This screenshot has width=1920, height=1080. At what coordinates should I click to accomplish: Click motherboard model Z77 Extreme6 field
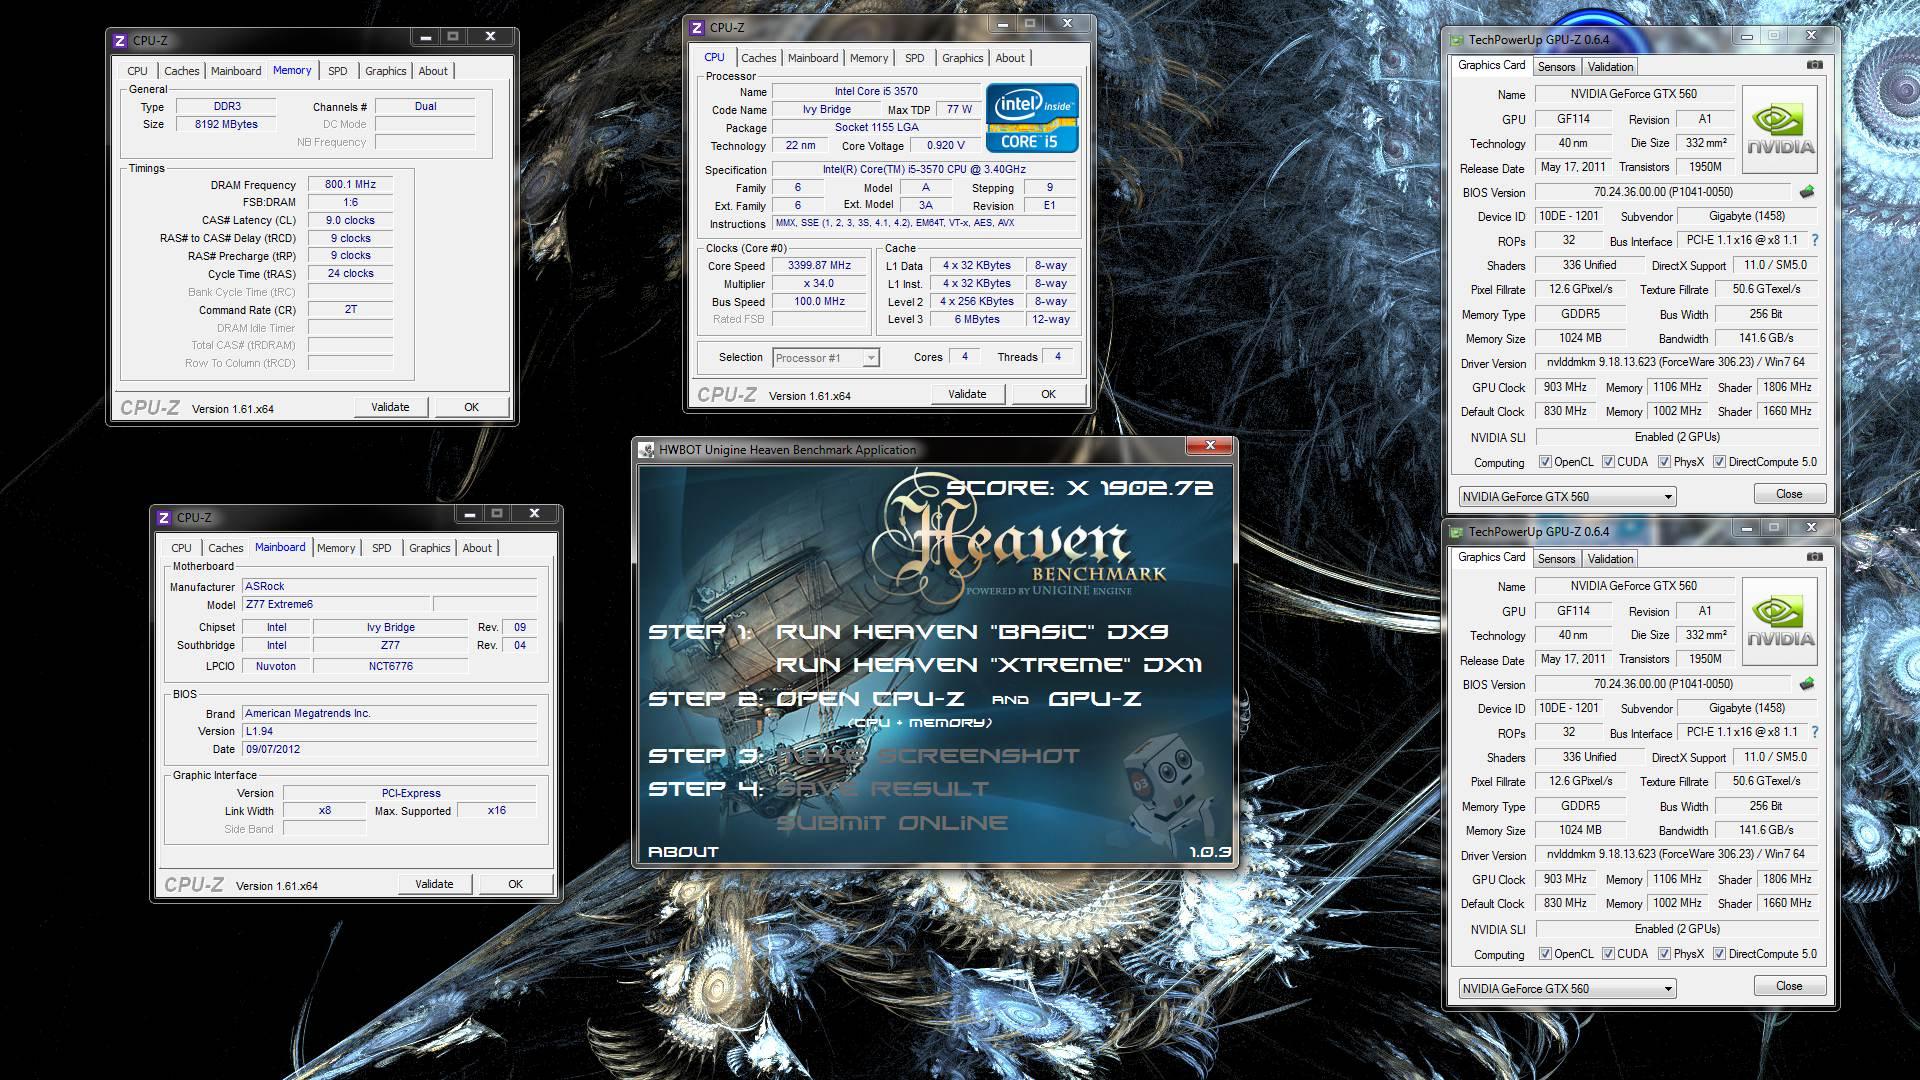click(x=336, y=605)
